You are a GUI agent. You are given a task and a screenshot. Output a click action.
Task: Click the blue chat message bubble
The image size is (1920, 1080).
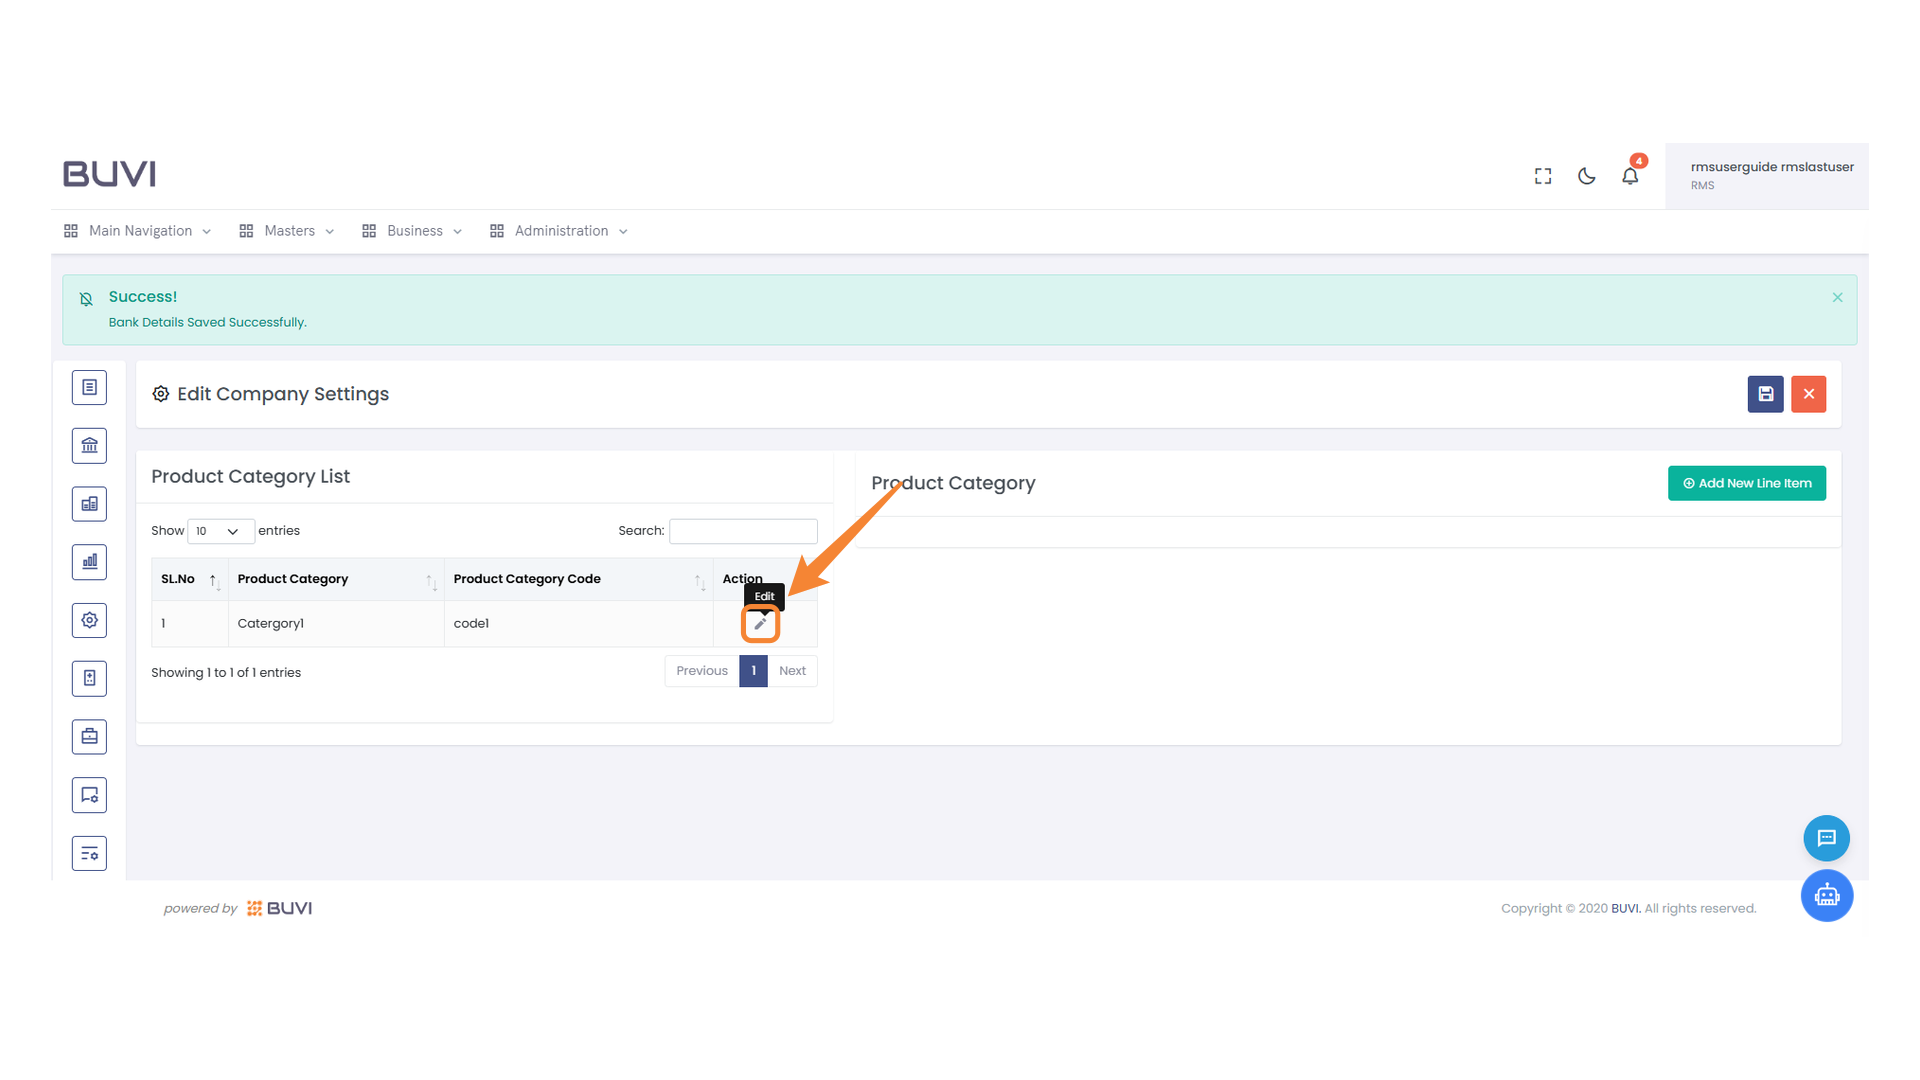(1826, 838)
